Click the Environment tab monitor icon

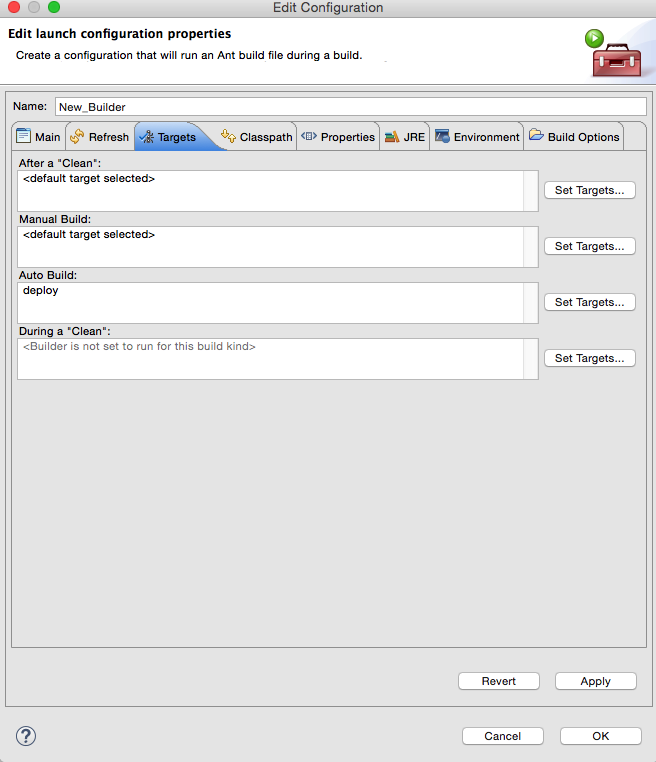click(442, 136)
